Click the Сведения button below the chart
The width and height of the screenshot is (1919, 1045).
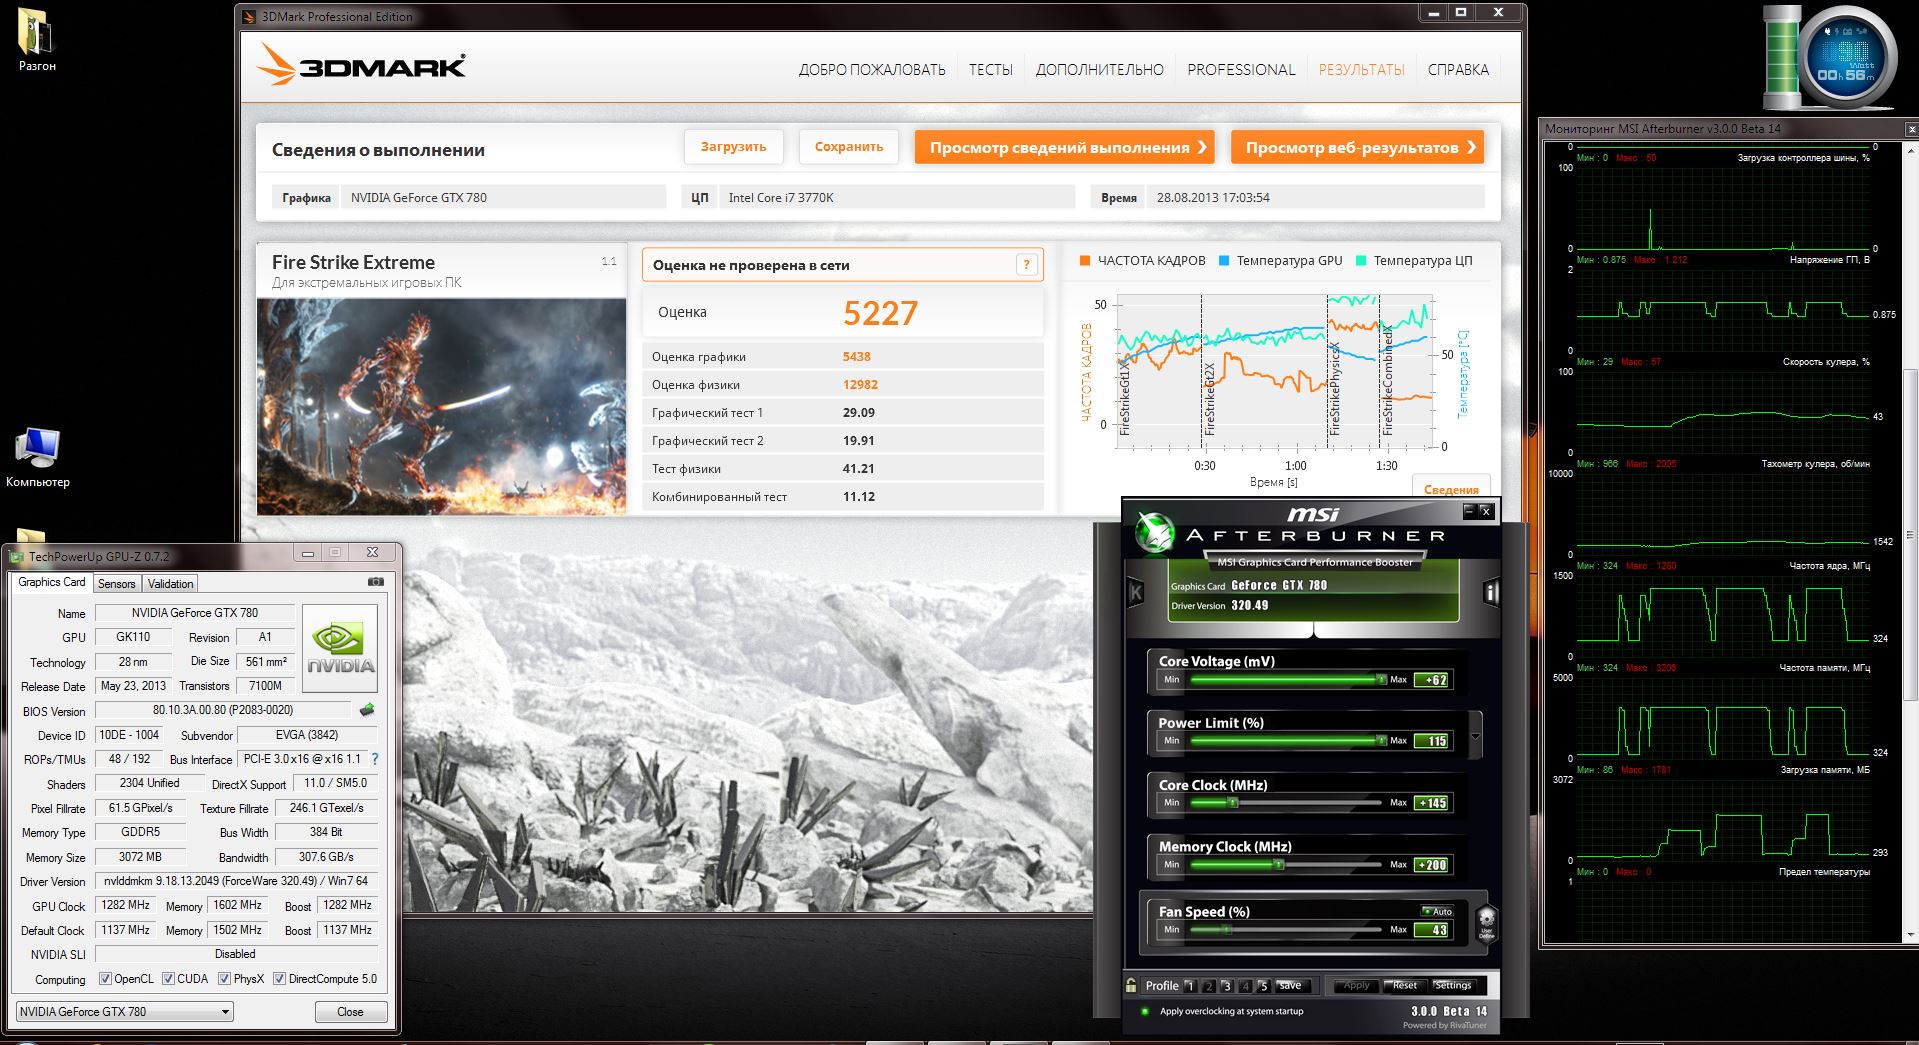click(1451, 489)
